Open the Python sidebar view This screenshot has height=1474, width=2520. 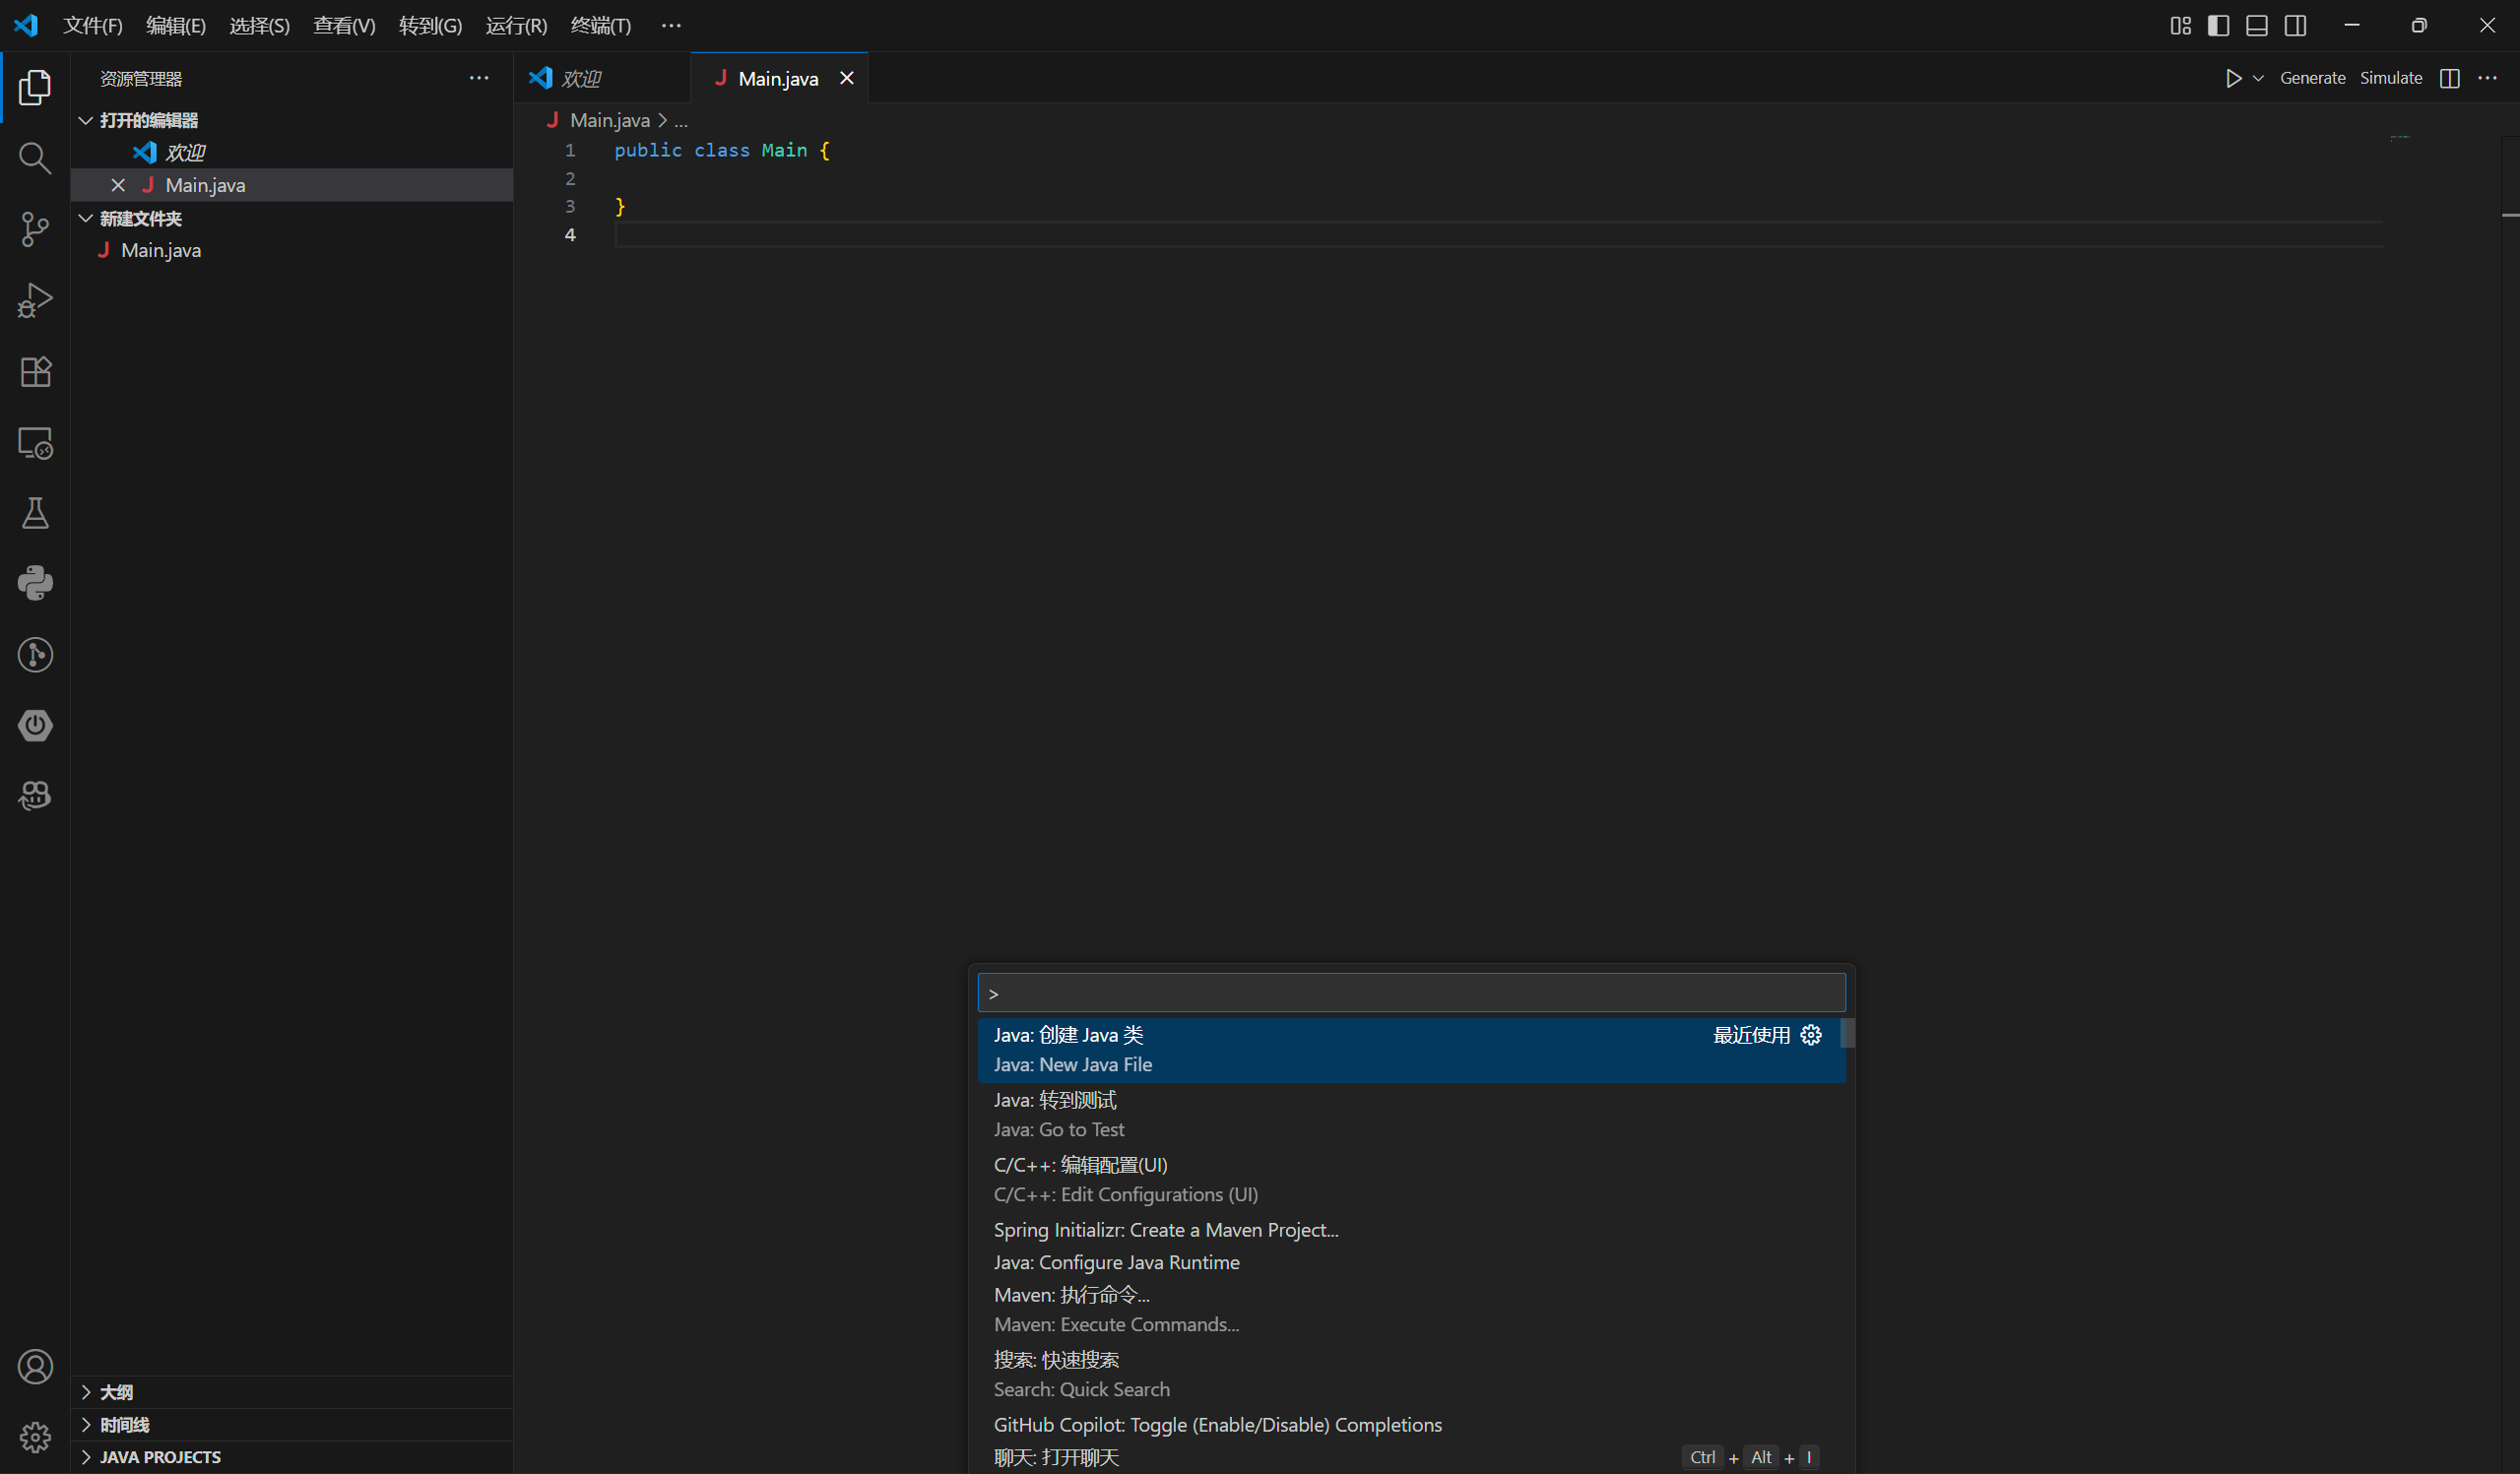point(35,583)
